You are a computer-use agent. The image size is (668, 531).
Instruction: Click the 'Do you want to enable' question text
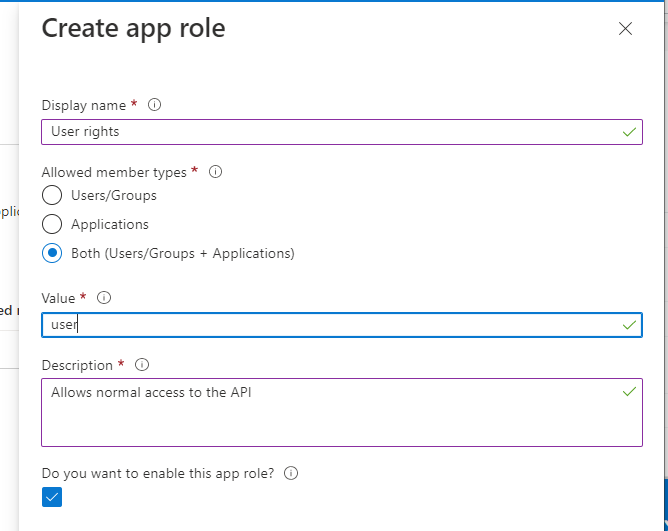click(157, 473)
